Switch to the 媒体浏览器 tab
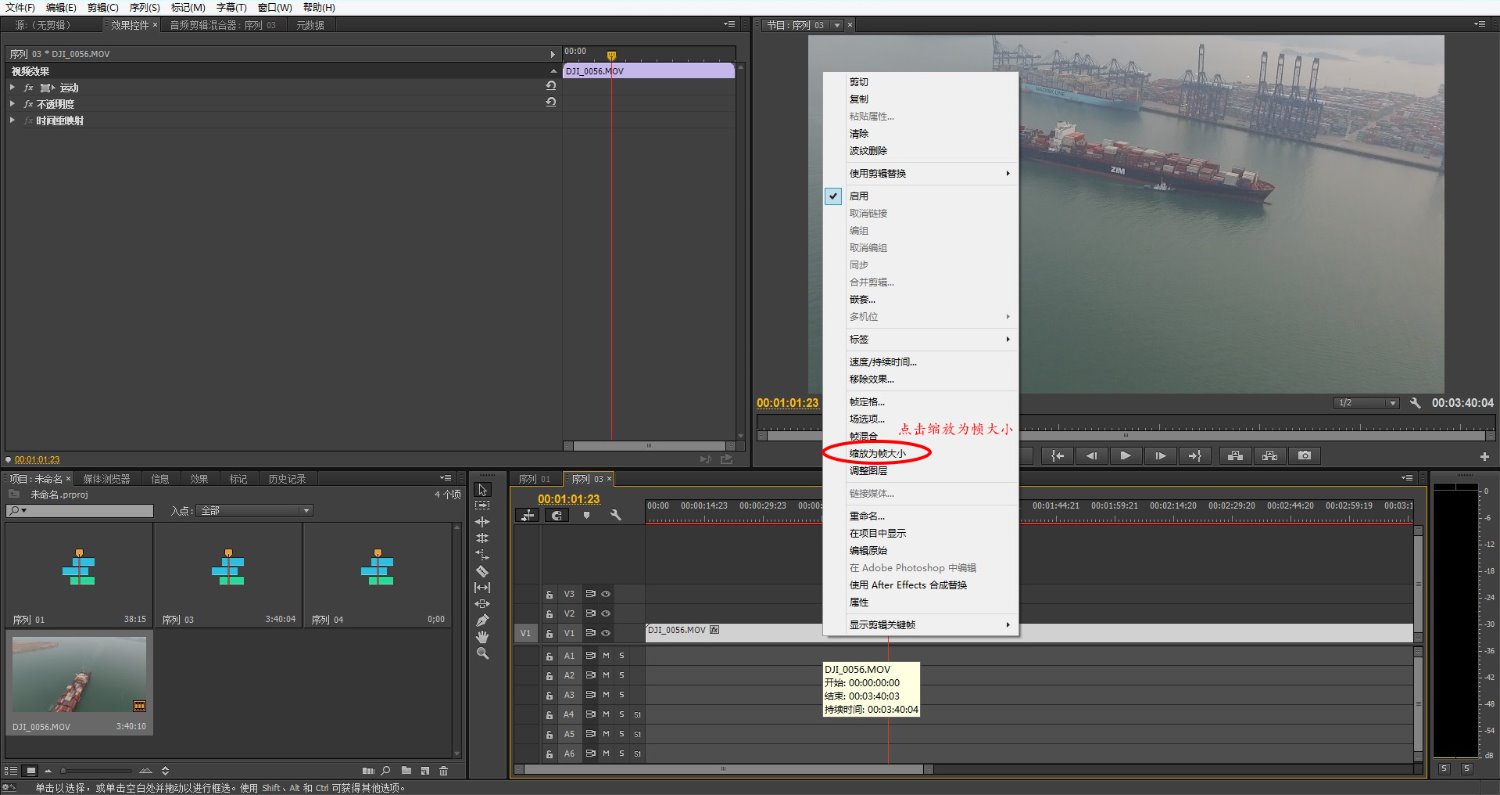 (x=107, y=479)
